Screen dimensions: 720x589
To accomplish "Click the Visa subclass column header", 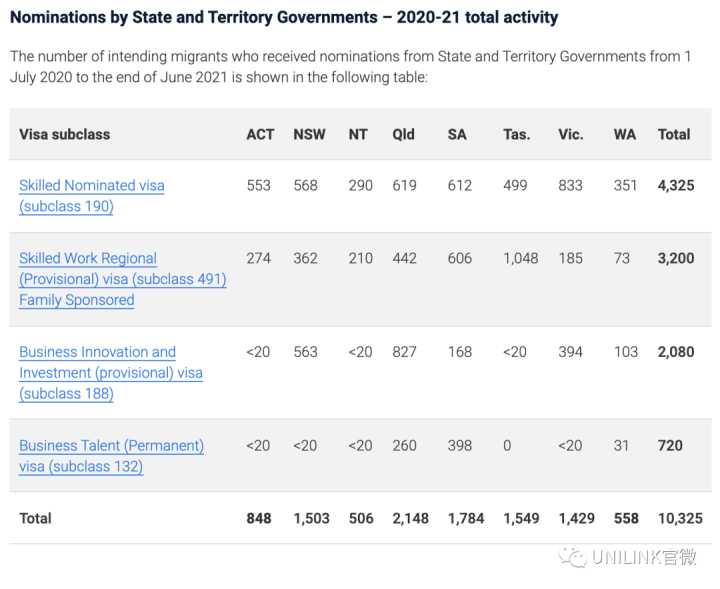I will point(65,135).
